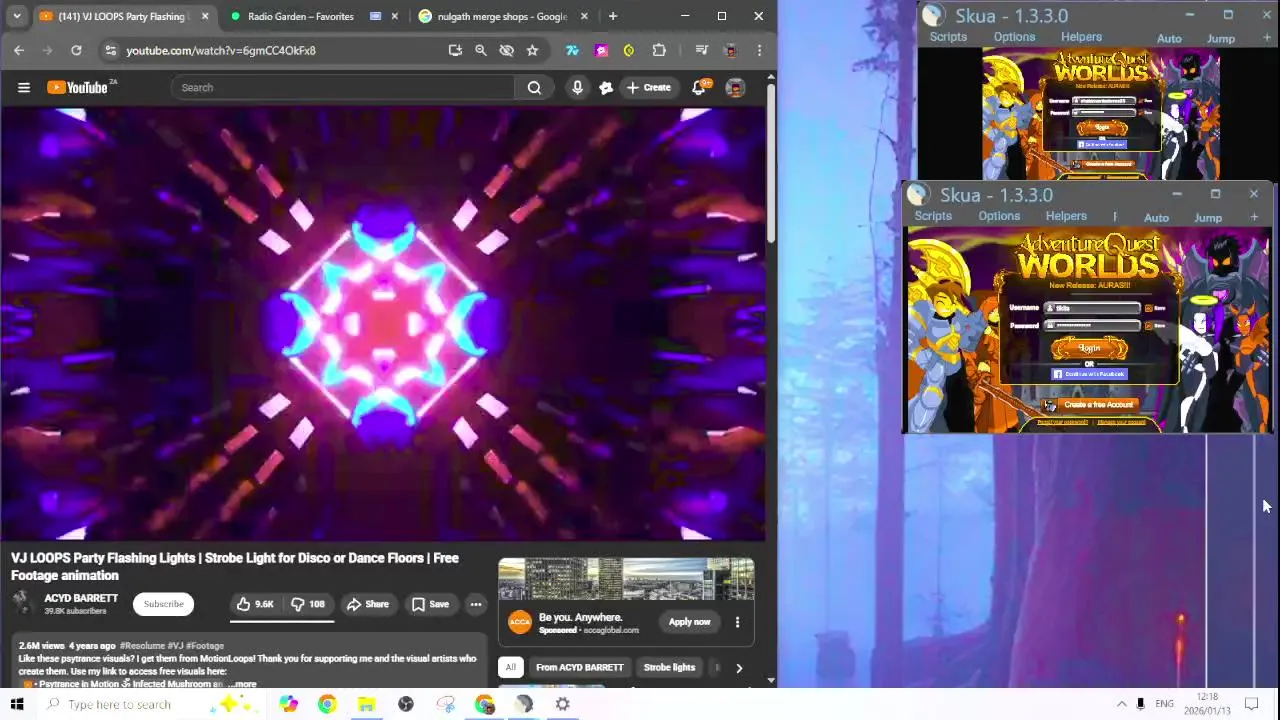
Task: Show hidden system tray icons
Action: 1121,704
